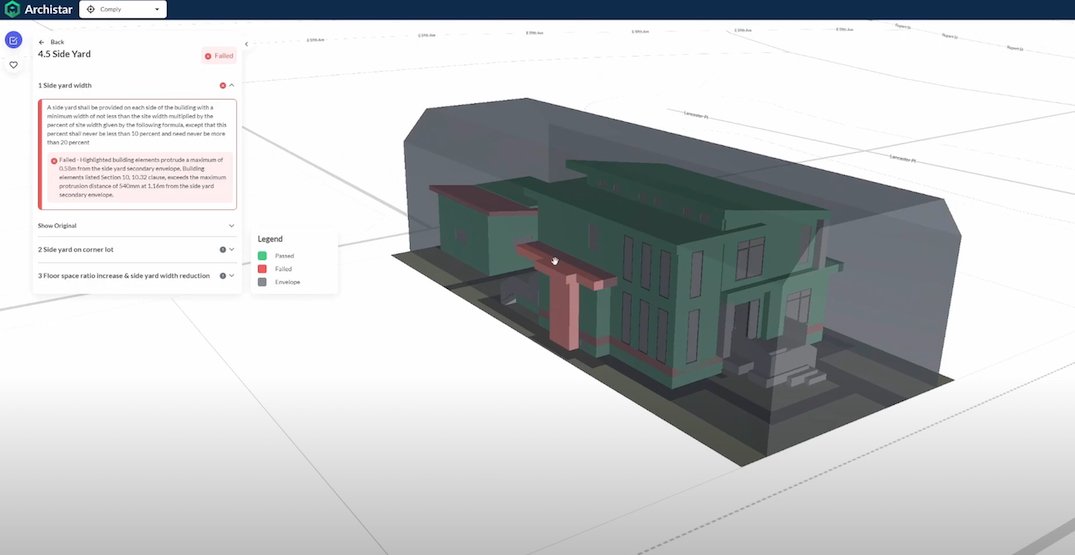The image size is (1075, 555).
Task: Click info icon for Side yard on corner lot
Action: tap(222, 249)
